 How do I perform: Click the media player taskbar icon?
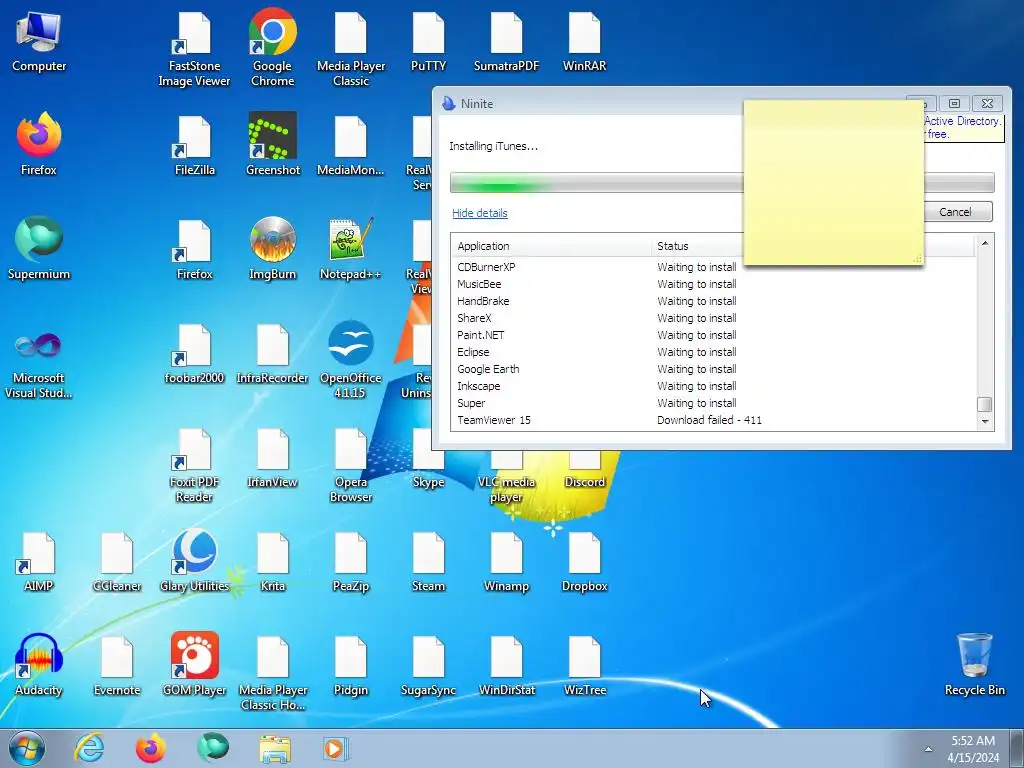tap(336, 748)
